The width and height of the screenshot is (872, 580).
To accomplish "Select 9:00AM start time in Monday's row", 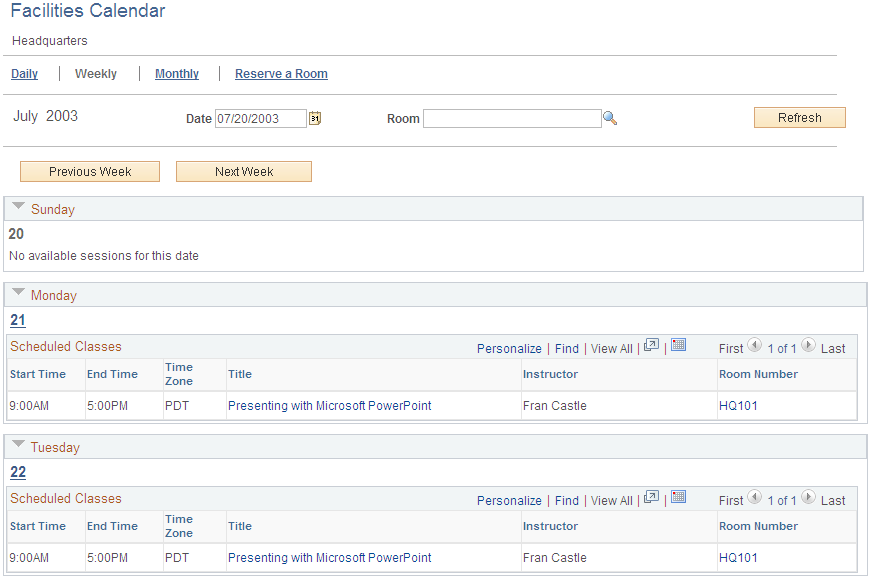I will (29, 406).
